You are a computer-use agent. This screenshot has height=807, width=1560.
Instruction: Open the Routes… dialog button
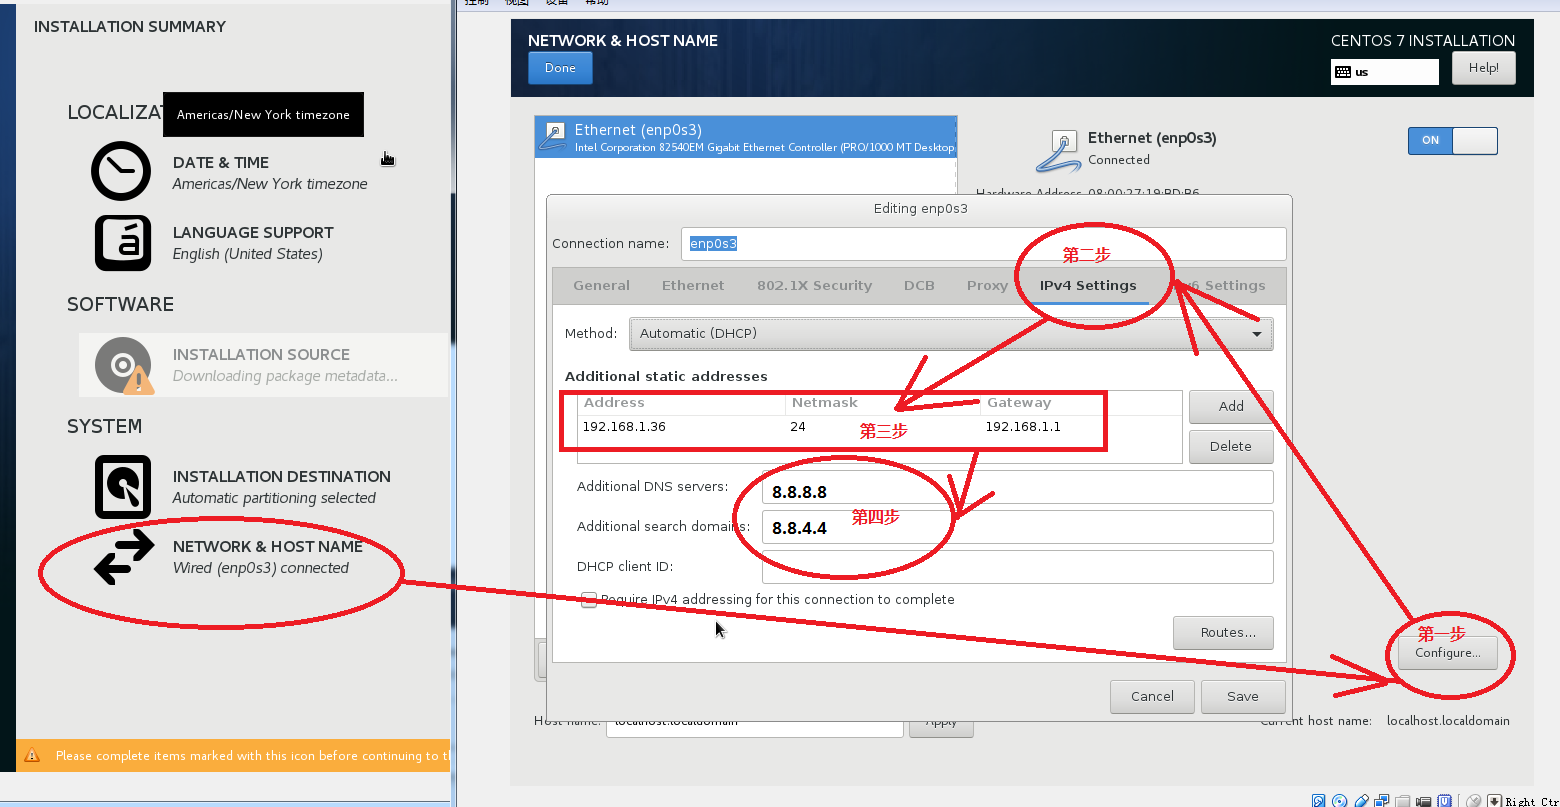1222,633
